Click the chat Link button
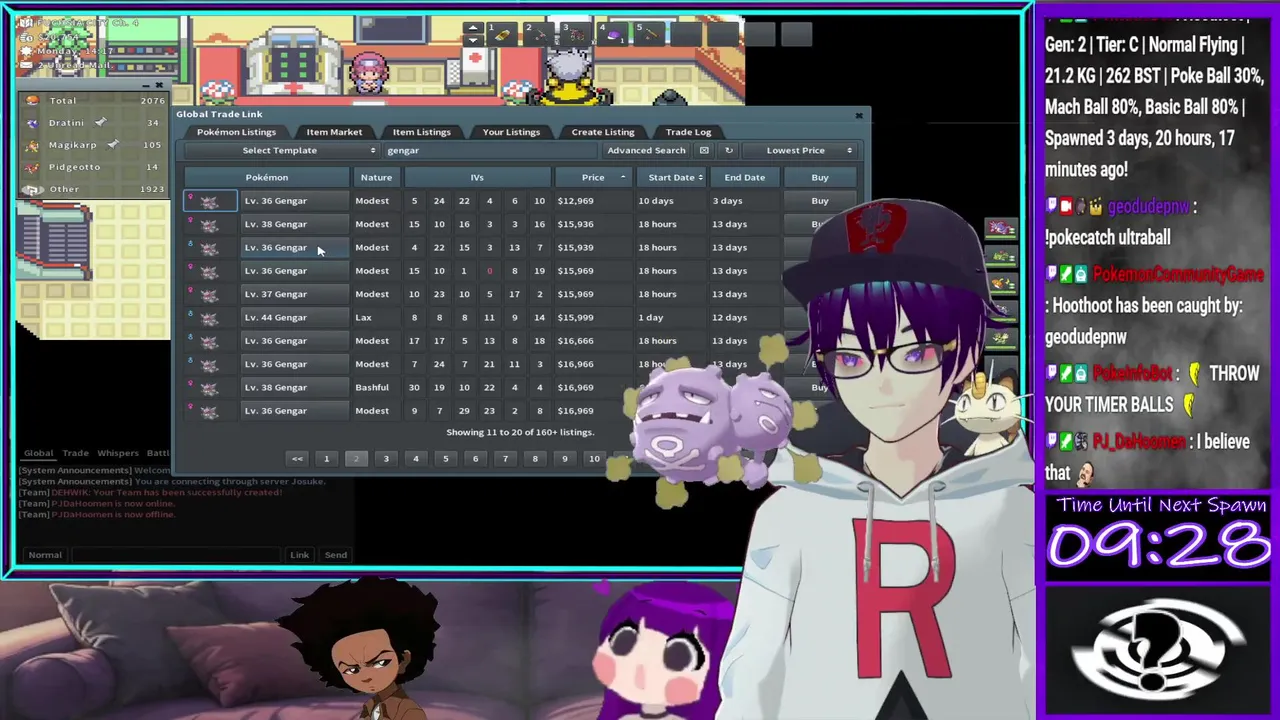The height and width of the screenshot is (720, 1280). click(299, 555)
